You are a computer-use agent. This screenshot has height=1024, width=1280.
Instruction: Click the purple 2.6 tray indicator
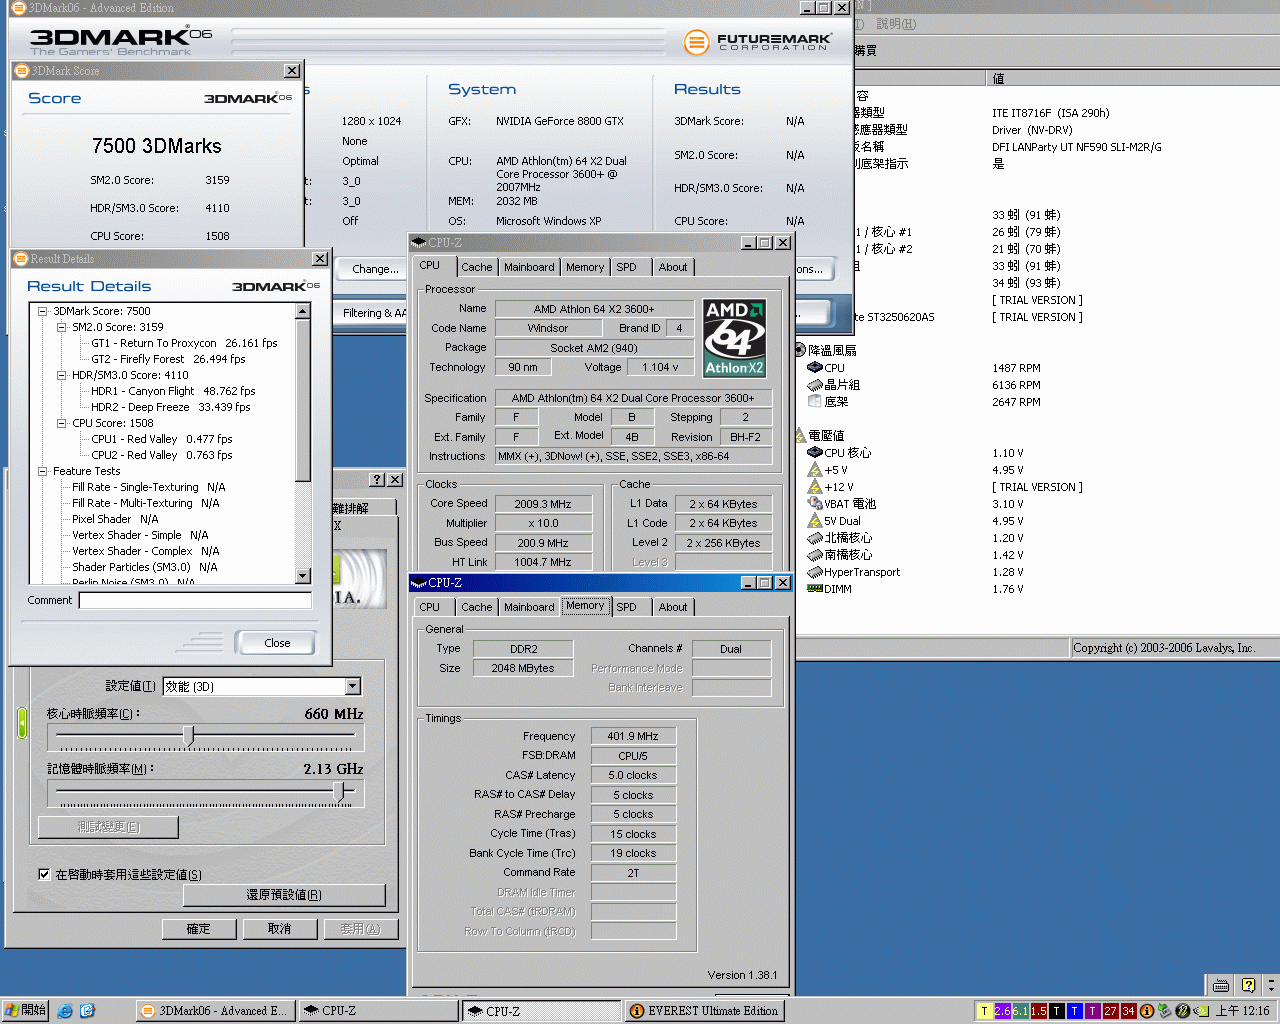1003,1011
